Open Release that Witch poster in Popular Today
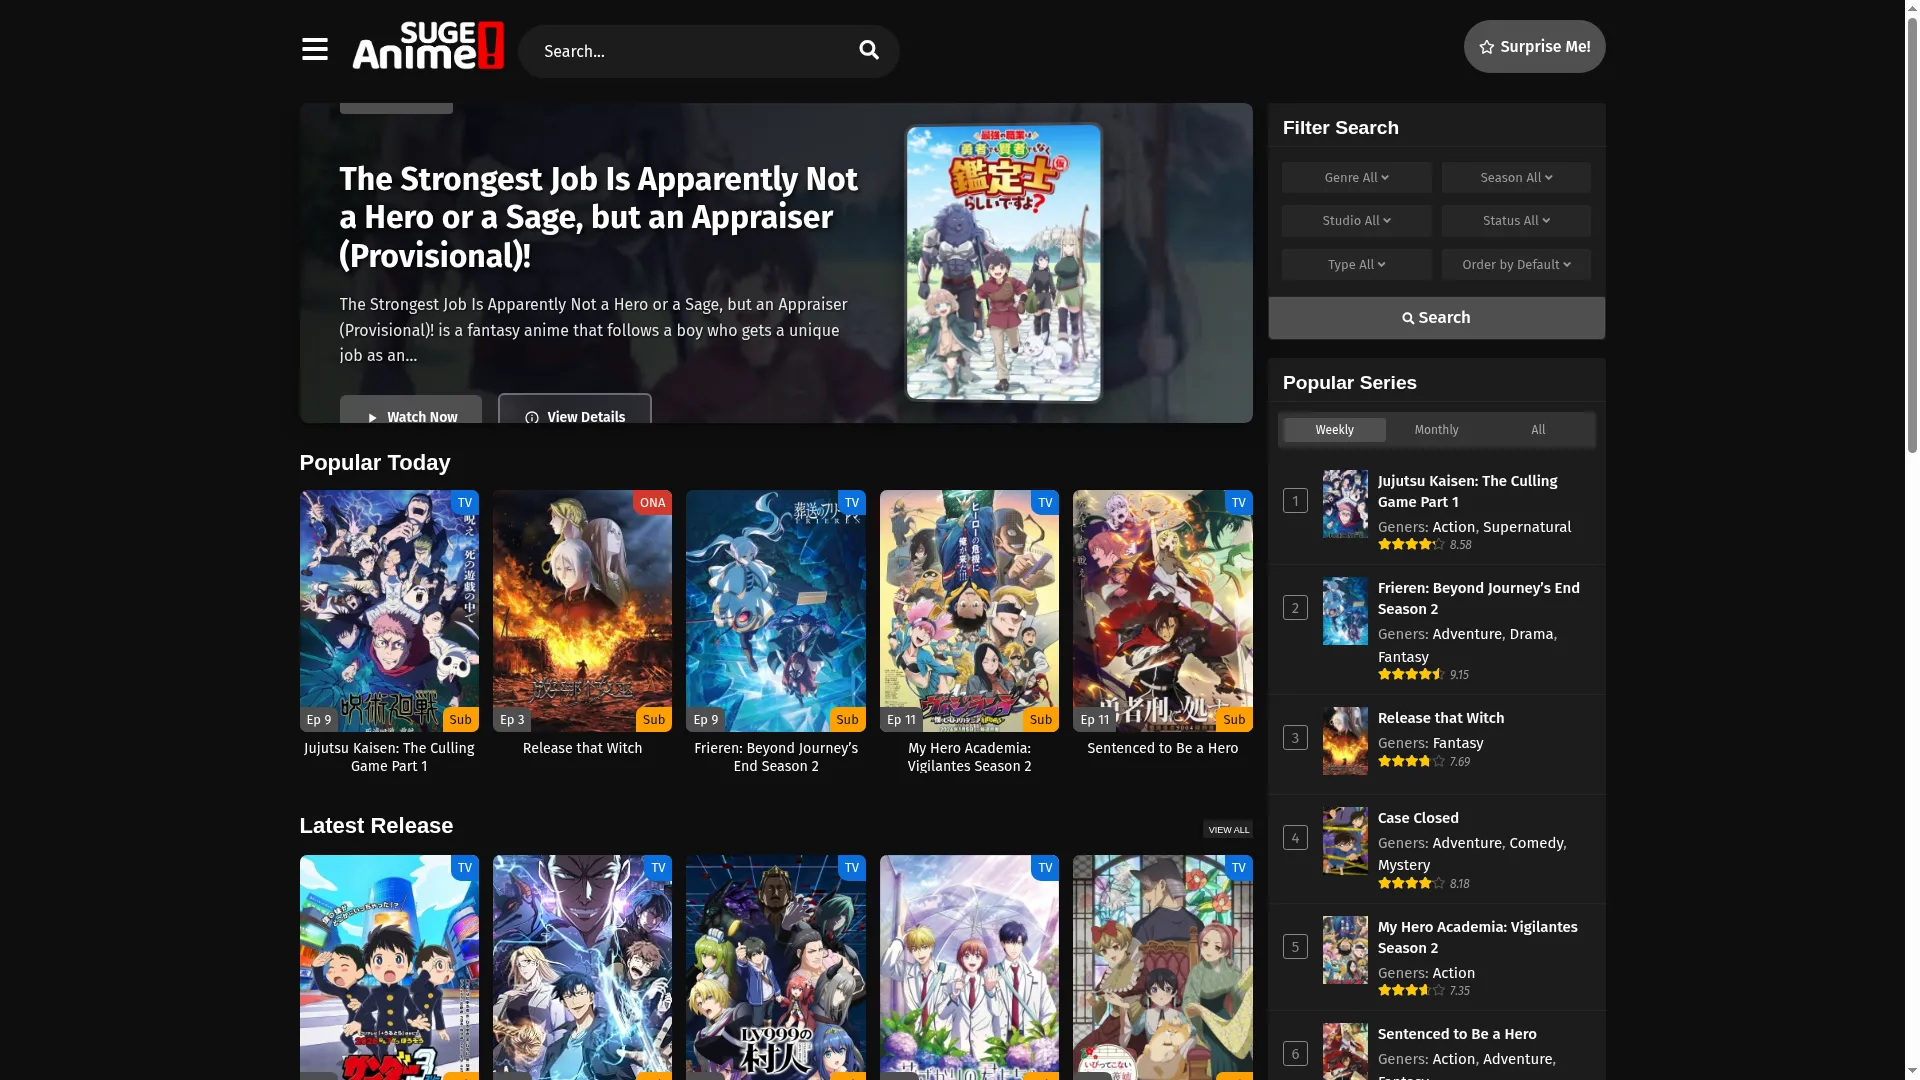 pyautogui.click(x=582, y=610)
